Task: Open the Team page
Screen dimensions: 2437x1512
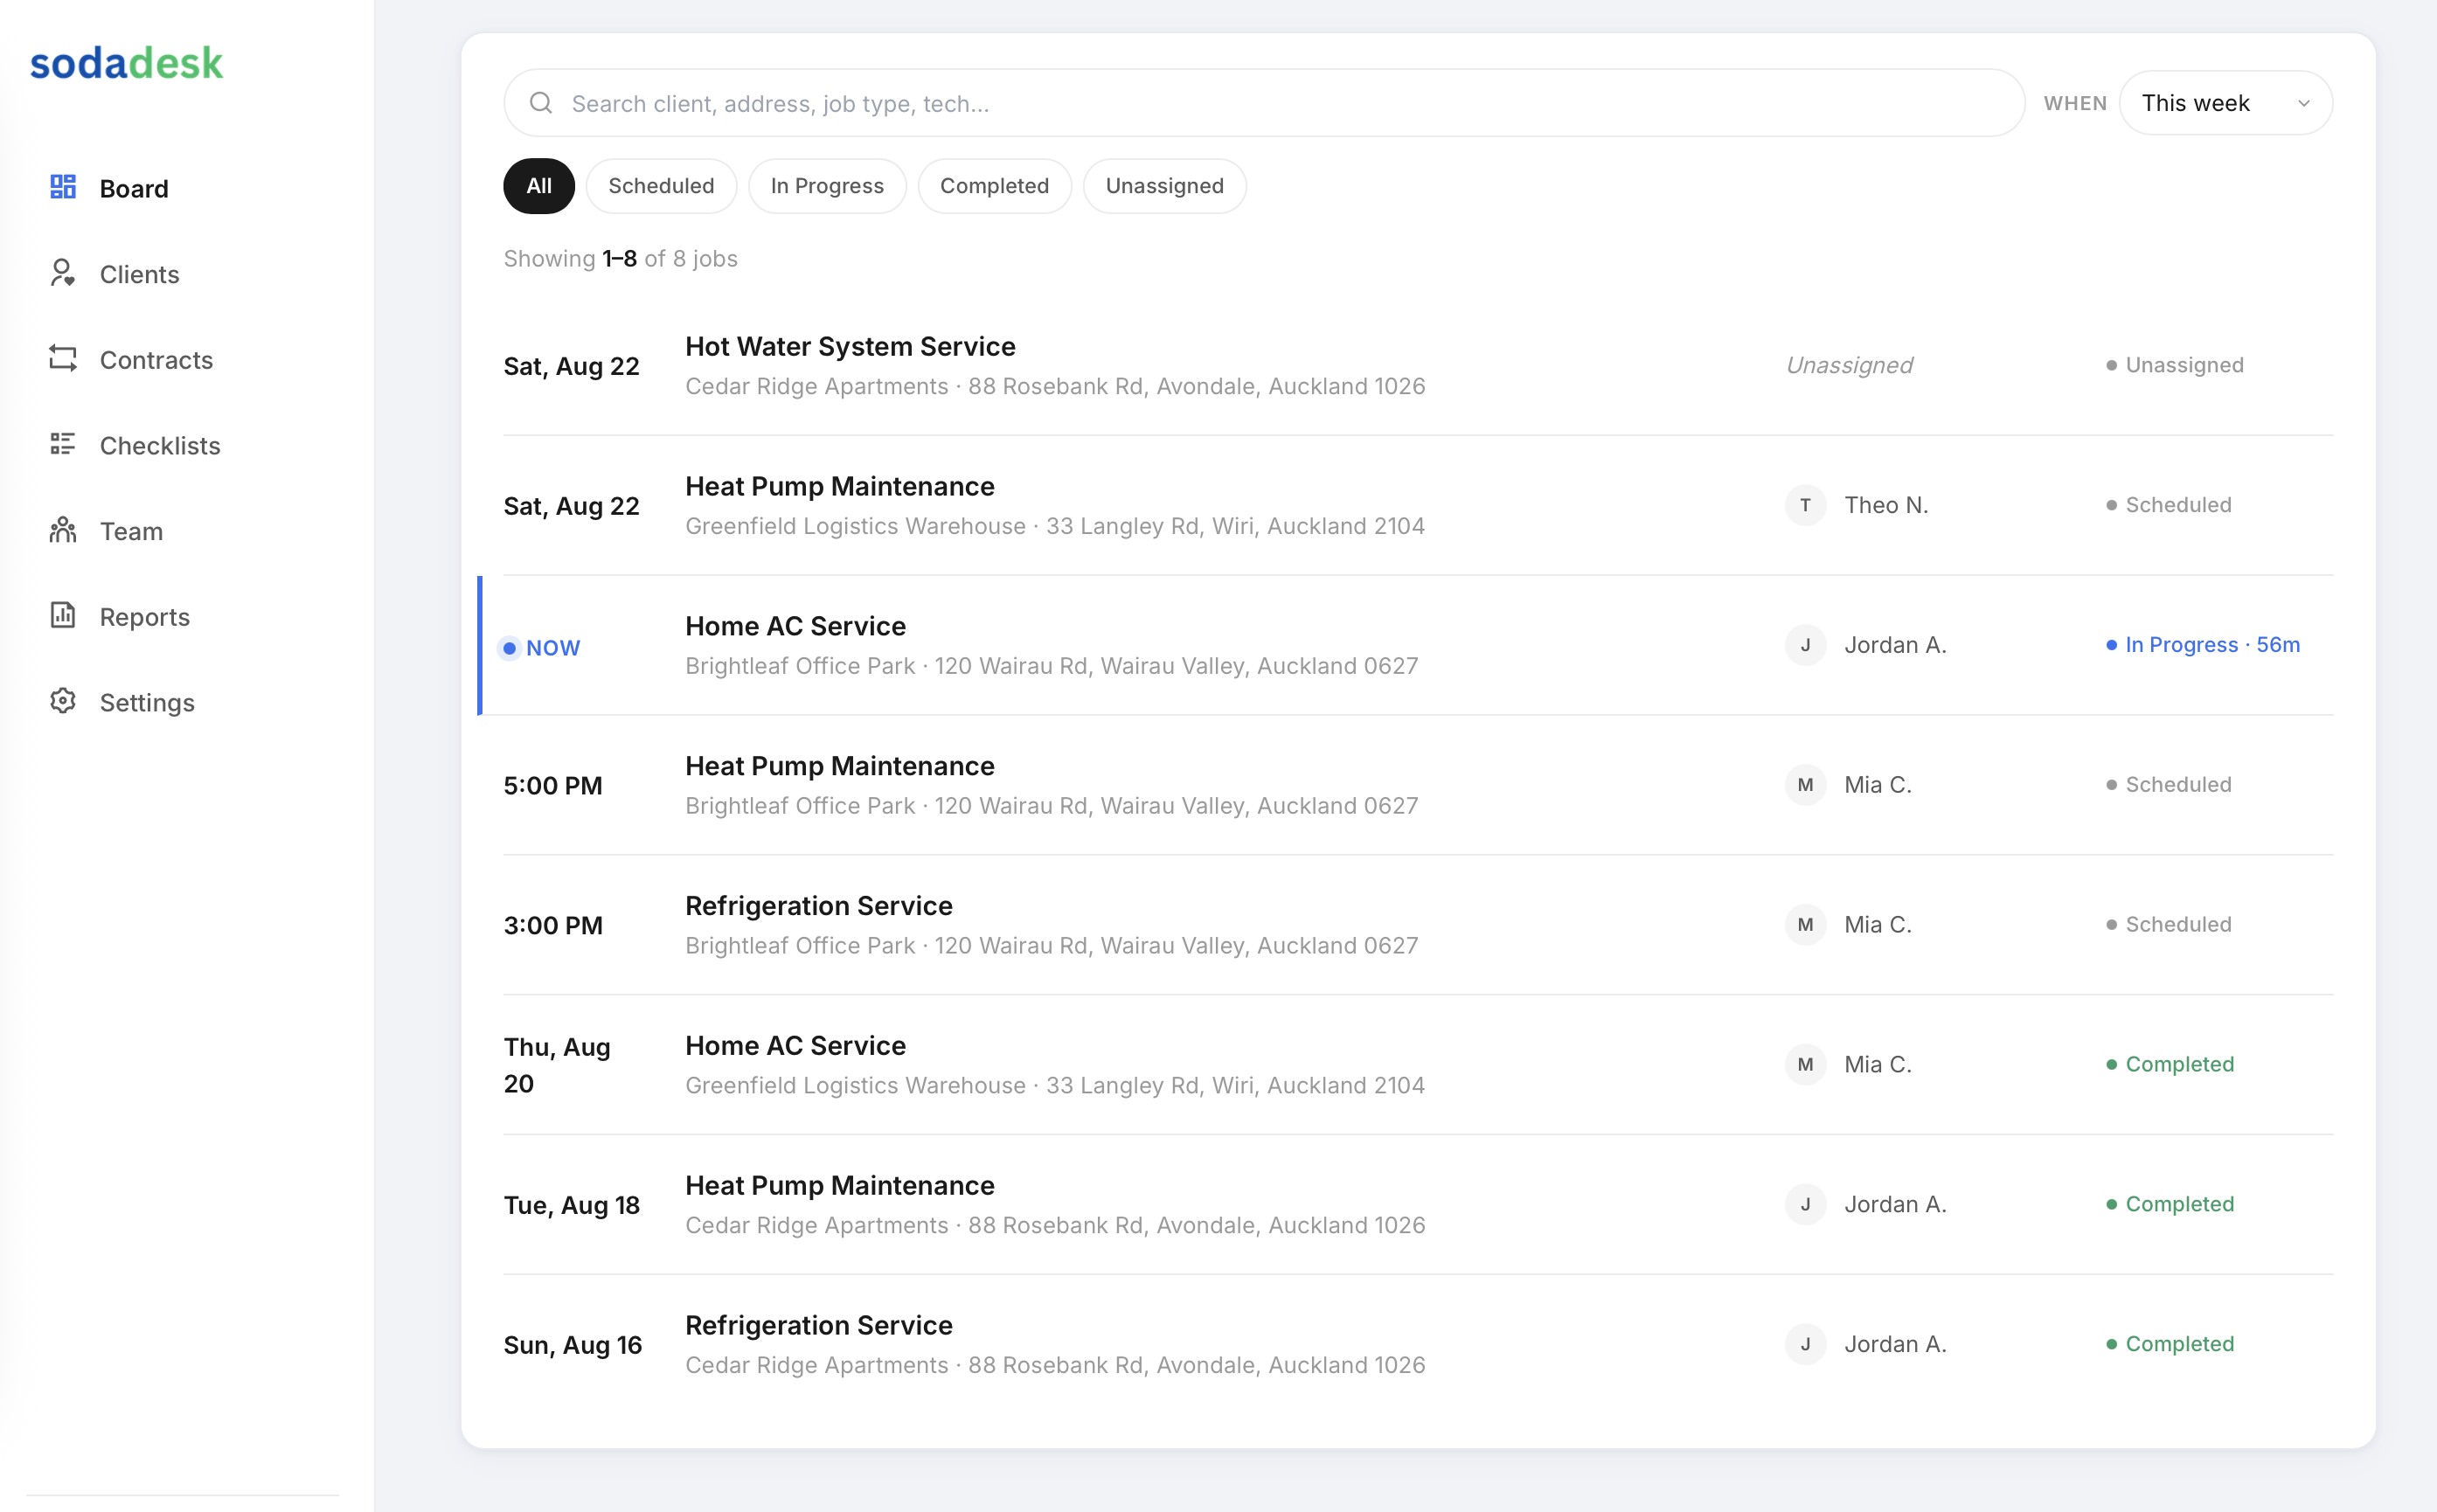Action: pyautogui.click(x=131, y=531)
